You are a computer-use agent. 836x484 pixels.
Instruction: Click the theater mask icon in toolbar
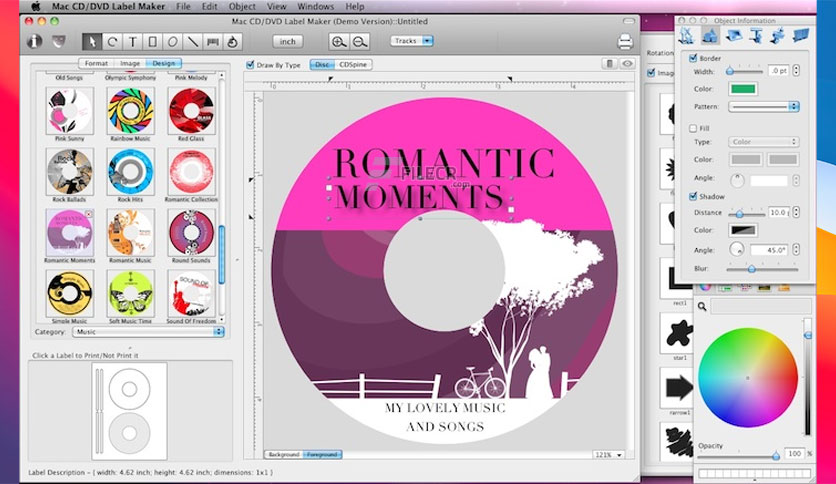click(x=59, y=41)
